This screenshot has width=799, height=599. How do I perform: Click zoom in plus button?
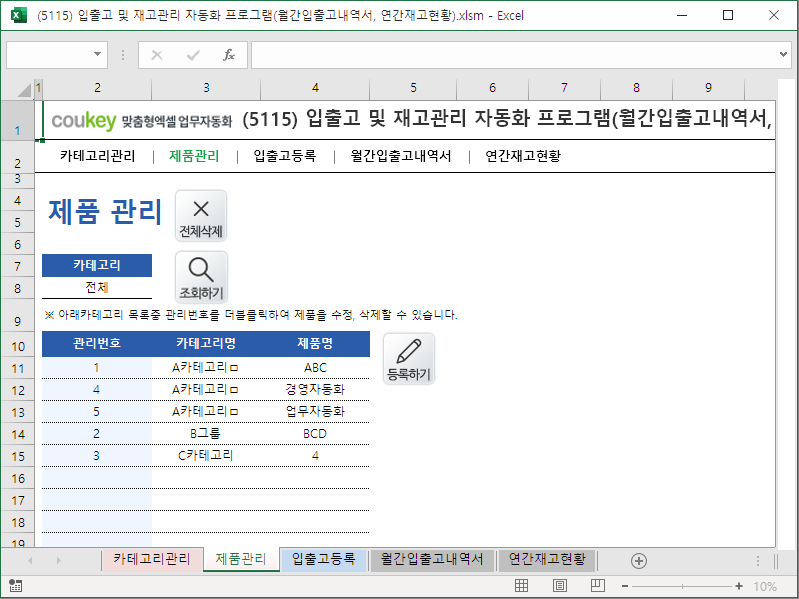[739, 586]
